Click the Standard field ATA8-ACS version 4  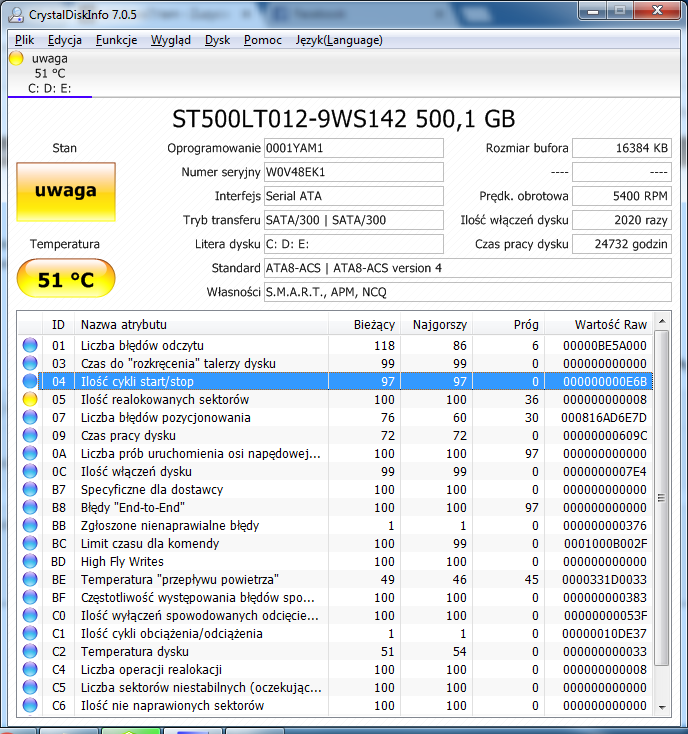point(468,268)
